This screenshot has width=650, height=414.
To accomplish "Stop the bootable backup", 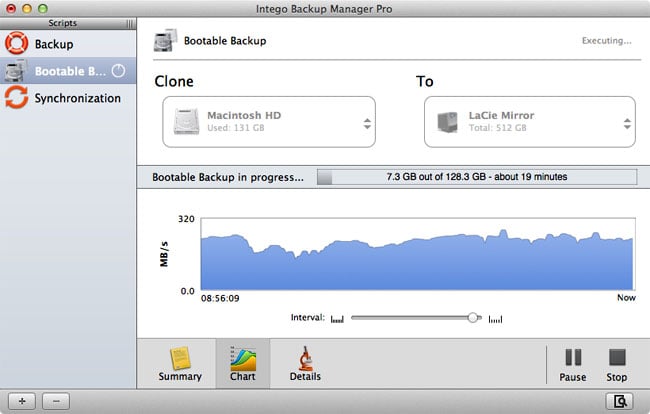I will click(617, 365).
